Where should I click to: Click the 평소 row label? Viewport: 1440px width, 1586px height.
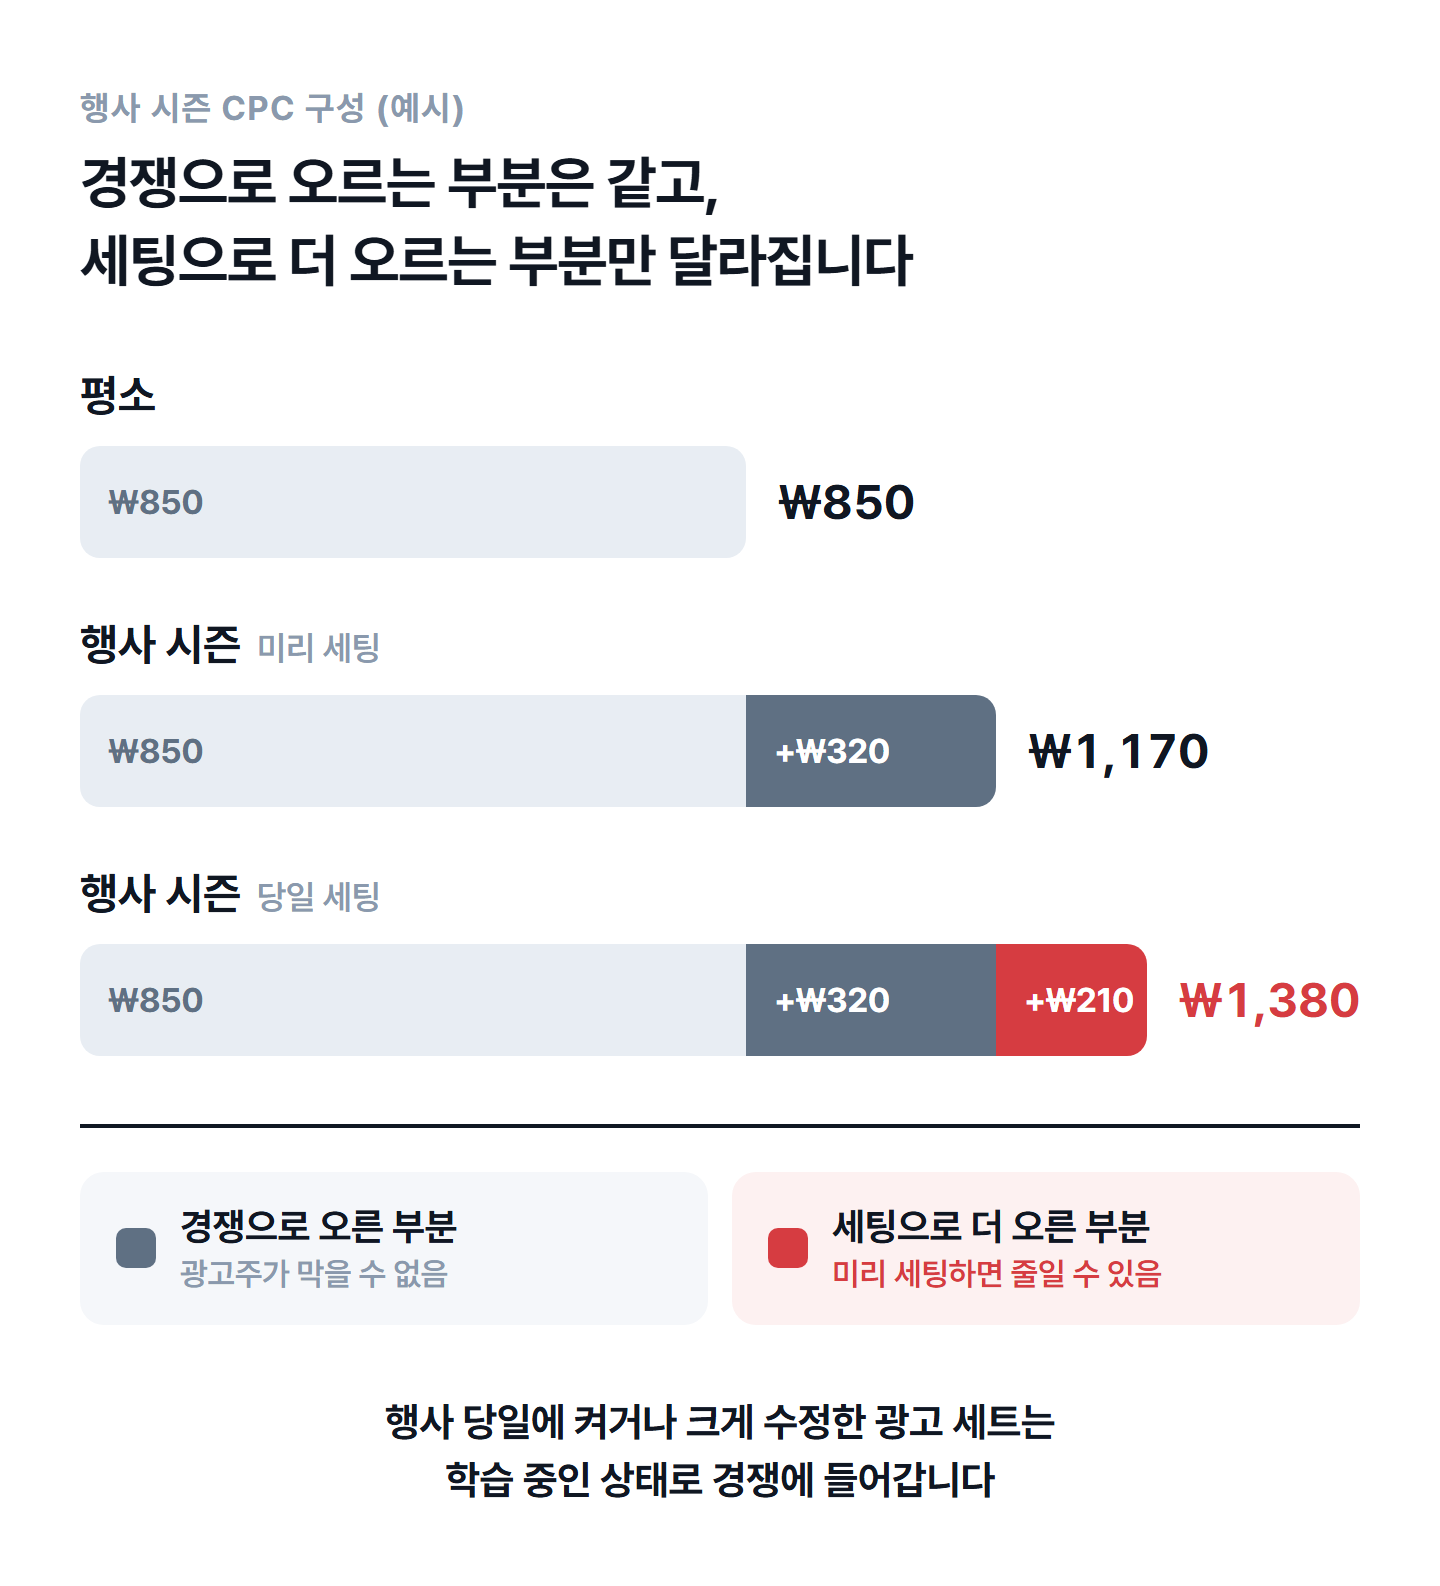click(x=118, y=395)
